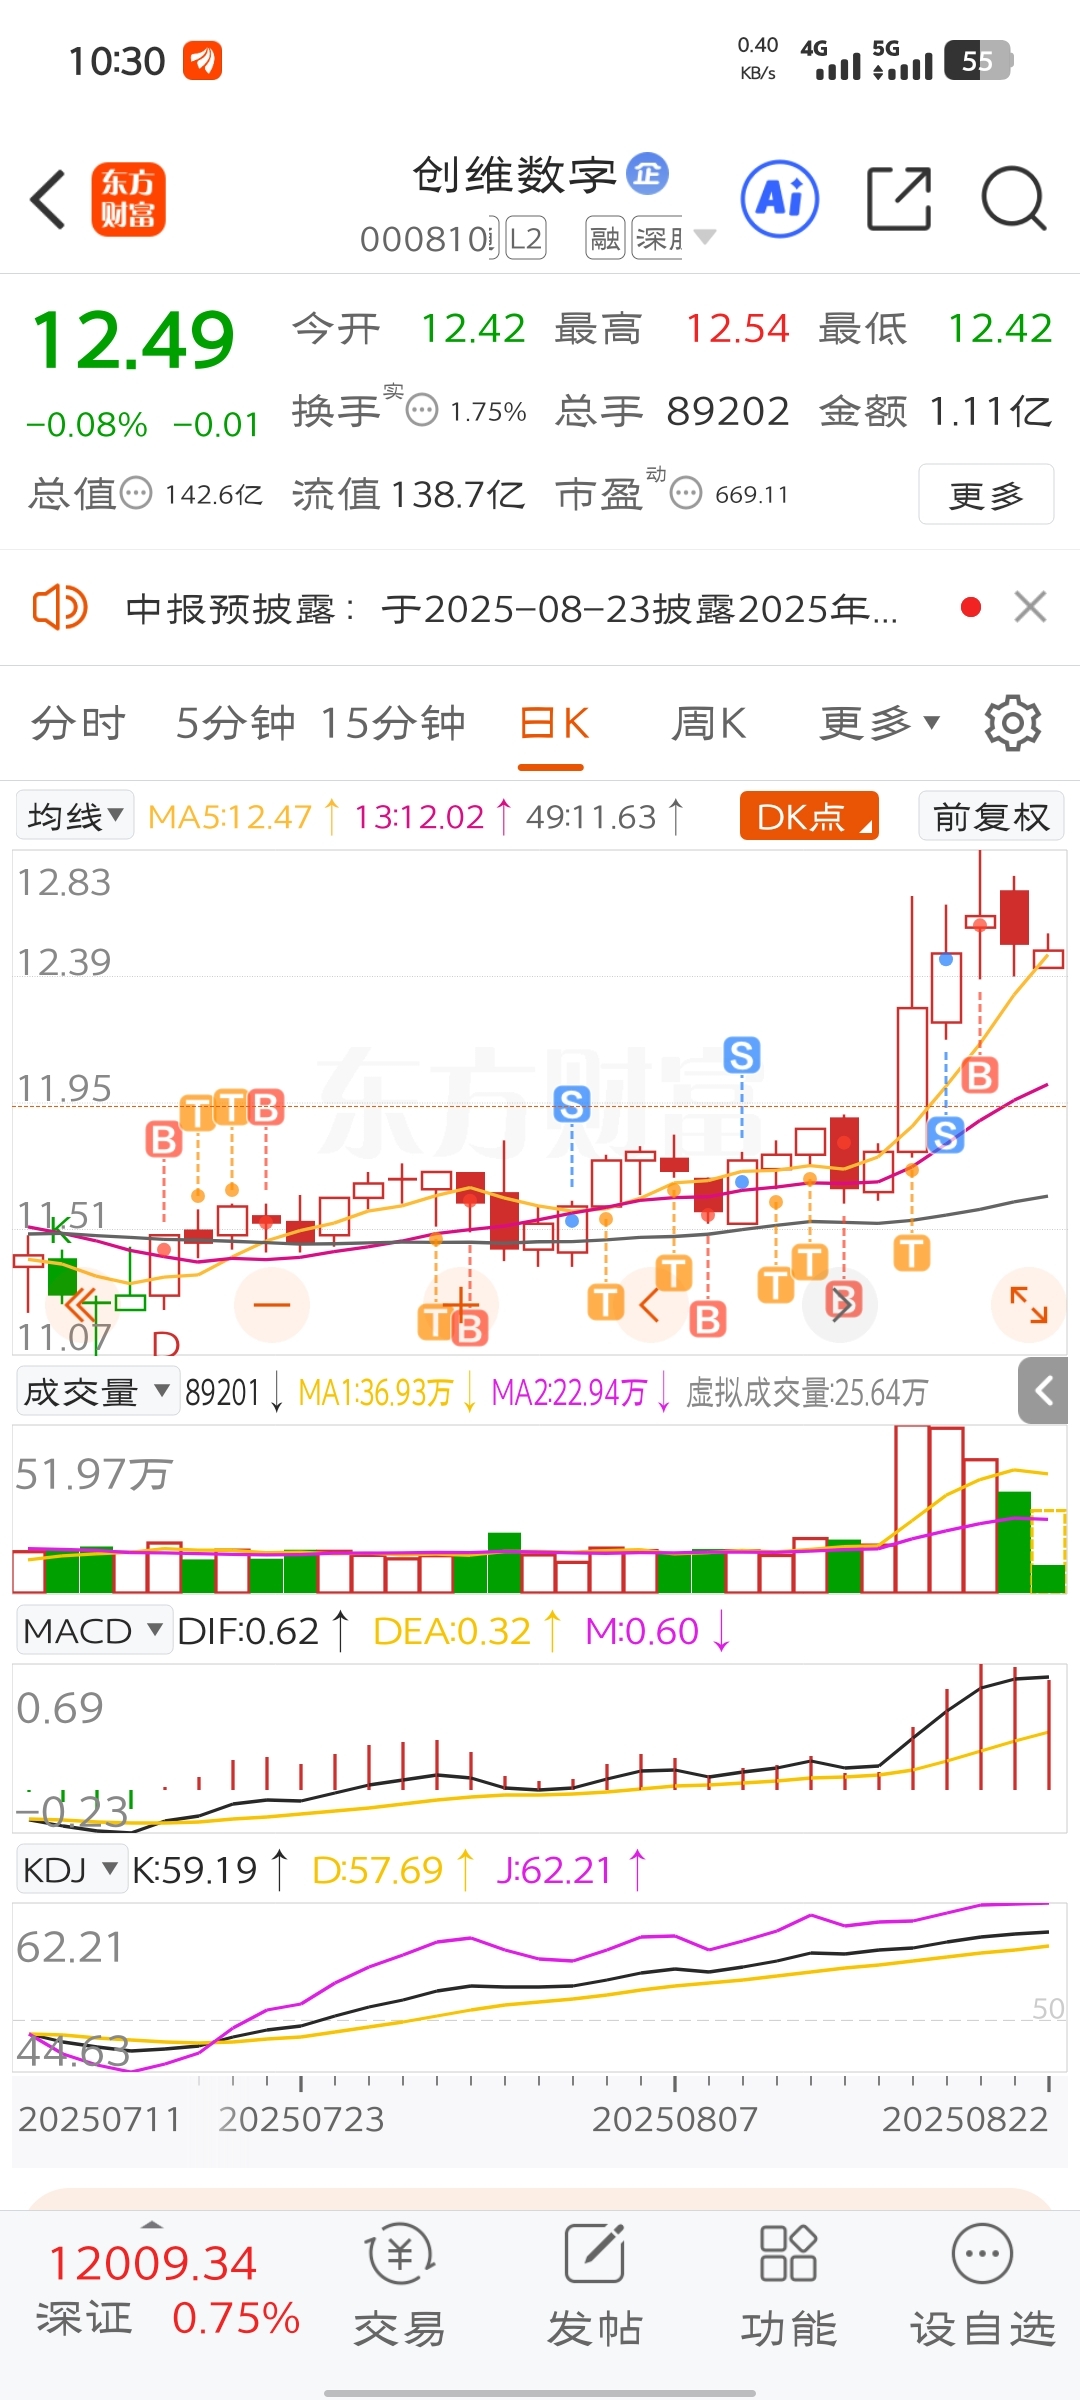Tap the fullscreen expand chart icon
This screenshot has height=2400, width=1080.
[x=1028, y=1304]
